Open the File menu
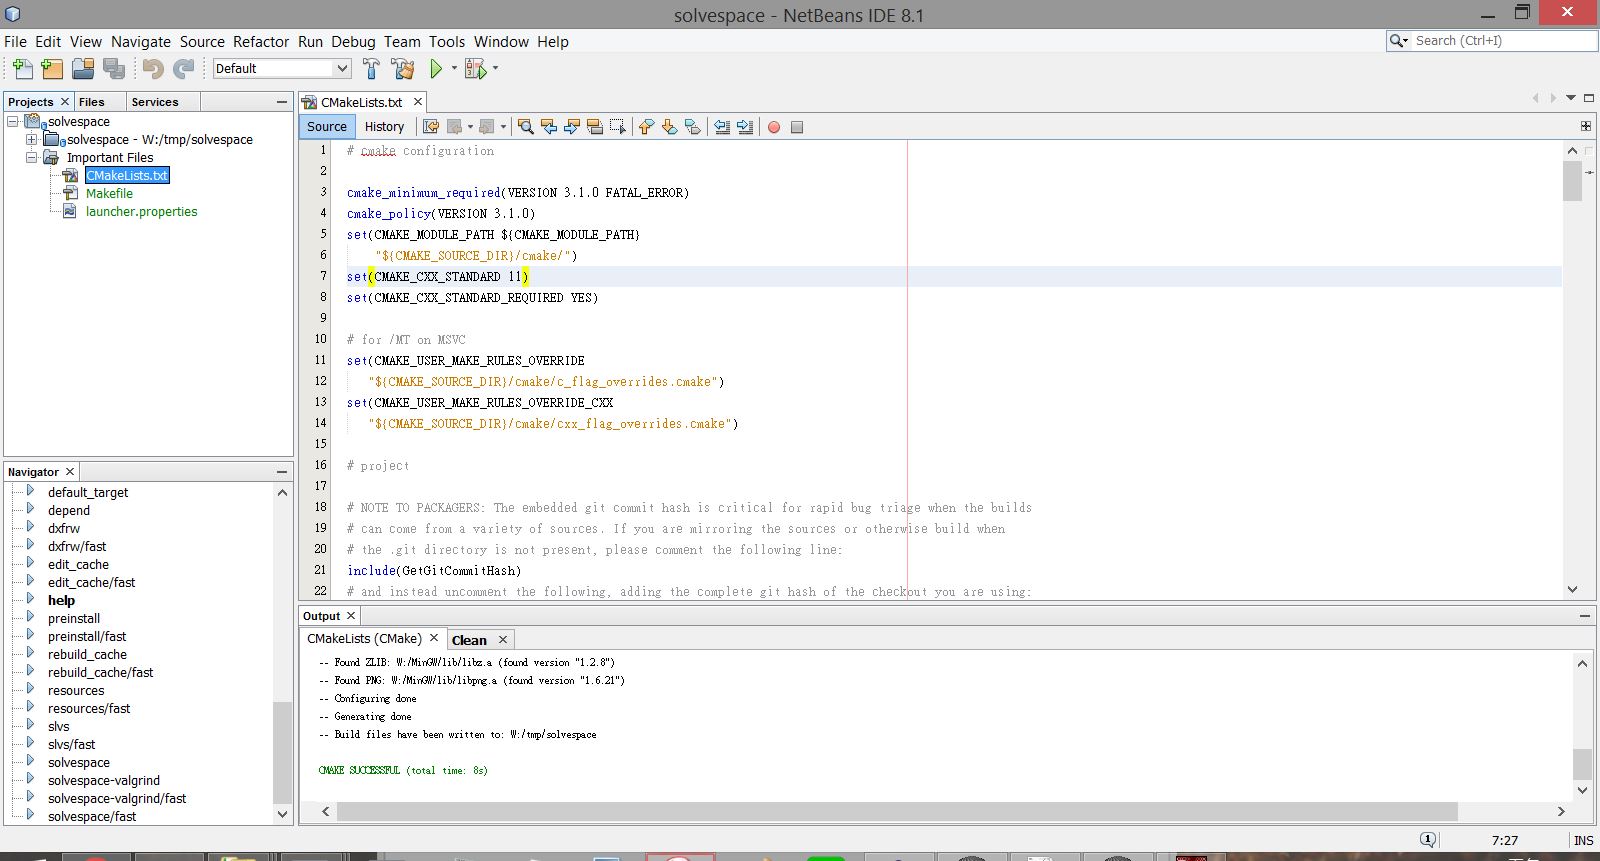 [15, 41]
